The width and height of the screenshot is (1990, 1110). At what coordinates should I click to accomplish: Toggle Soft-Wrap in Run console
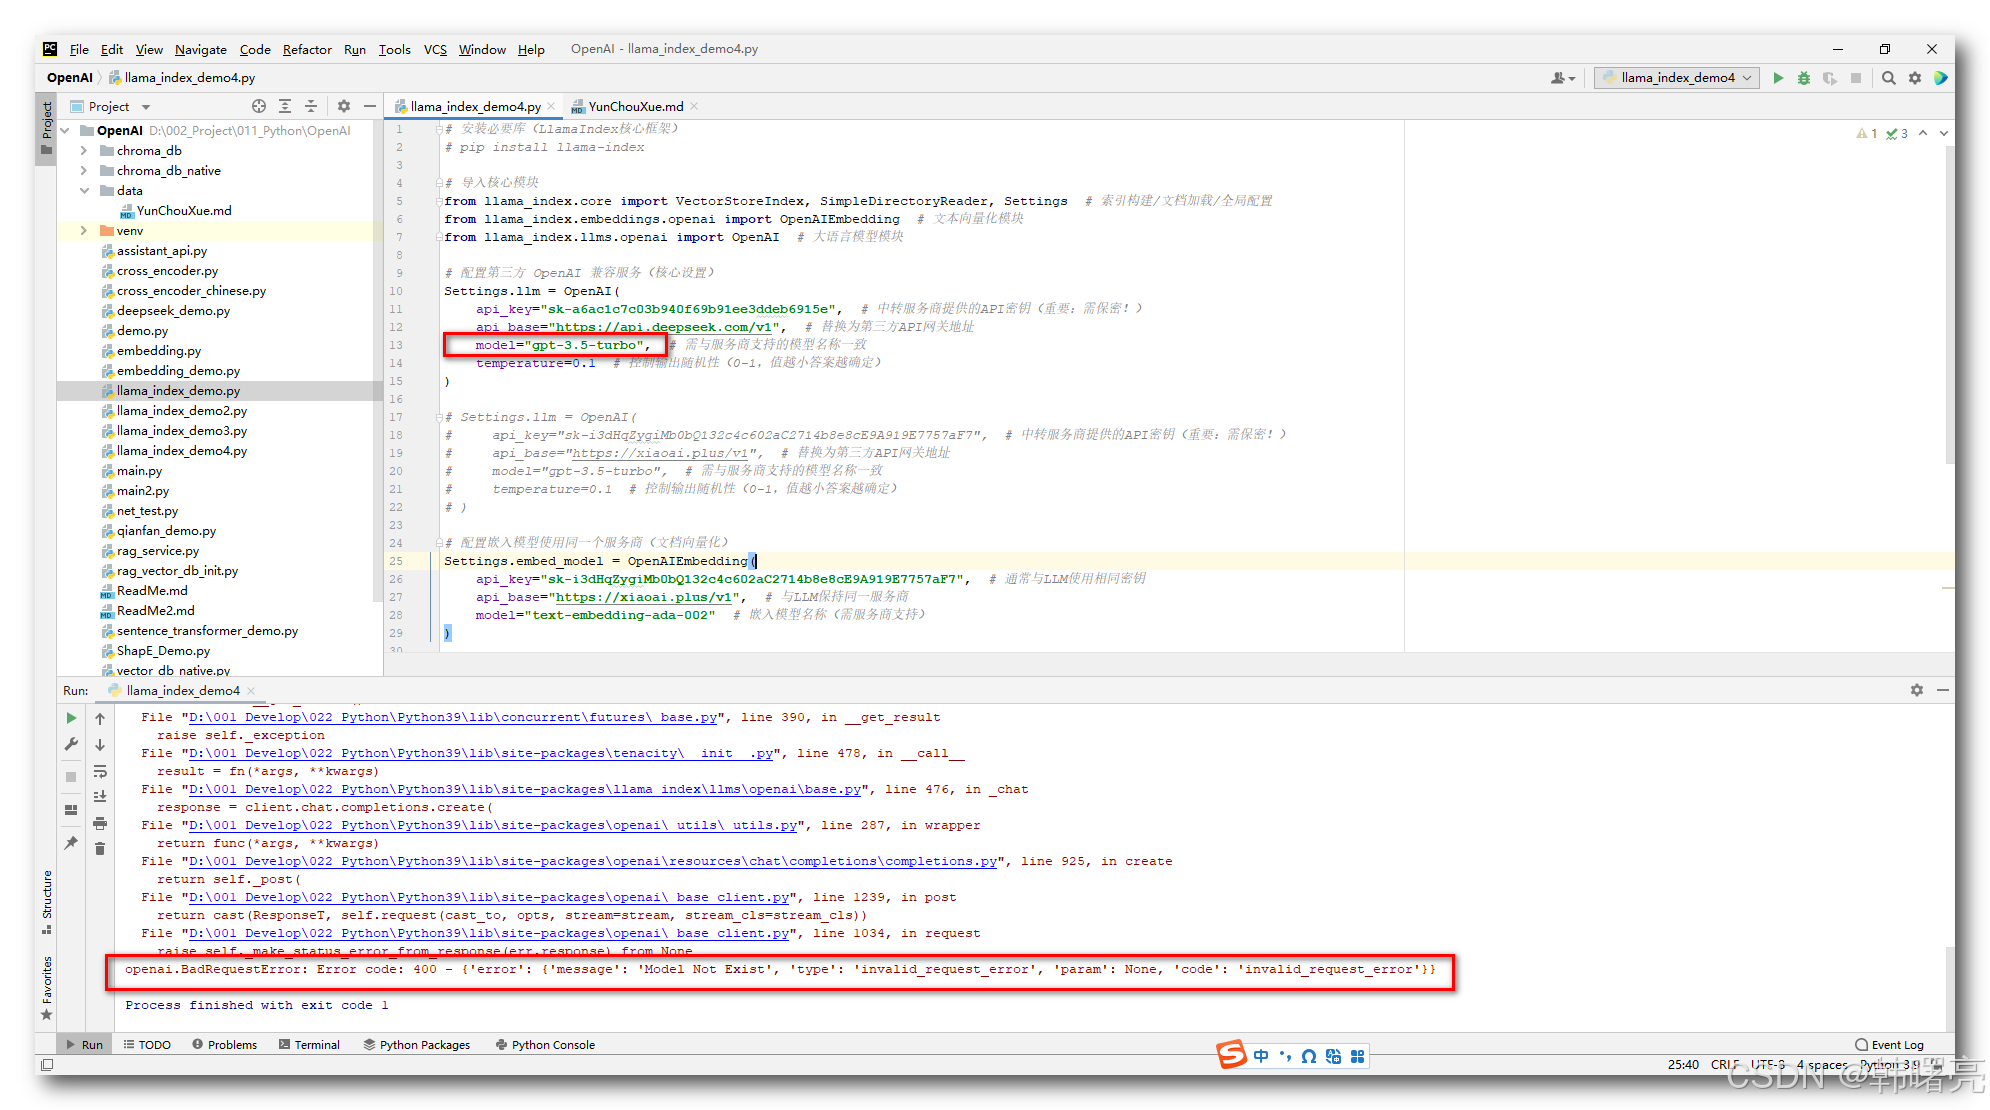[x=100, y=771]
